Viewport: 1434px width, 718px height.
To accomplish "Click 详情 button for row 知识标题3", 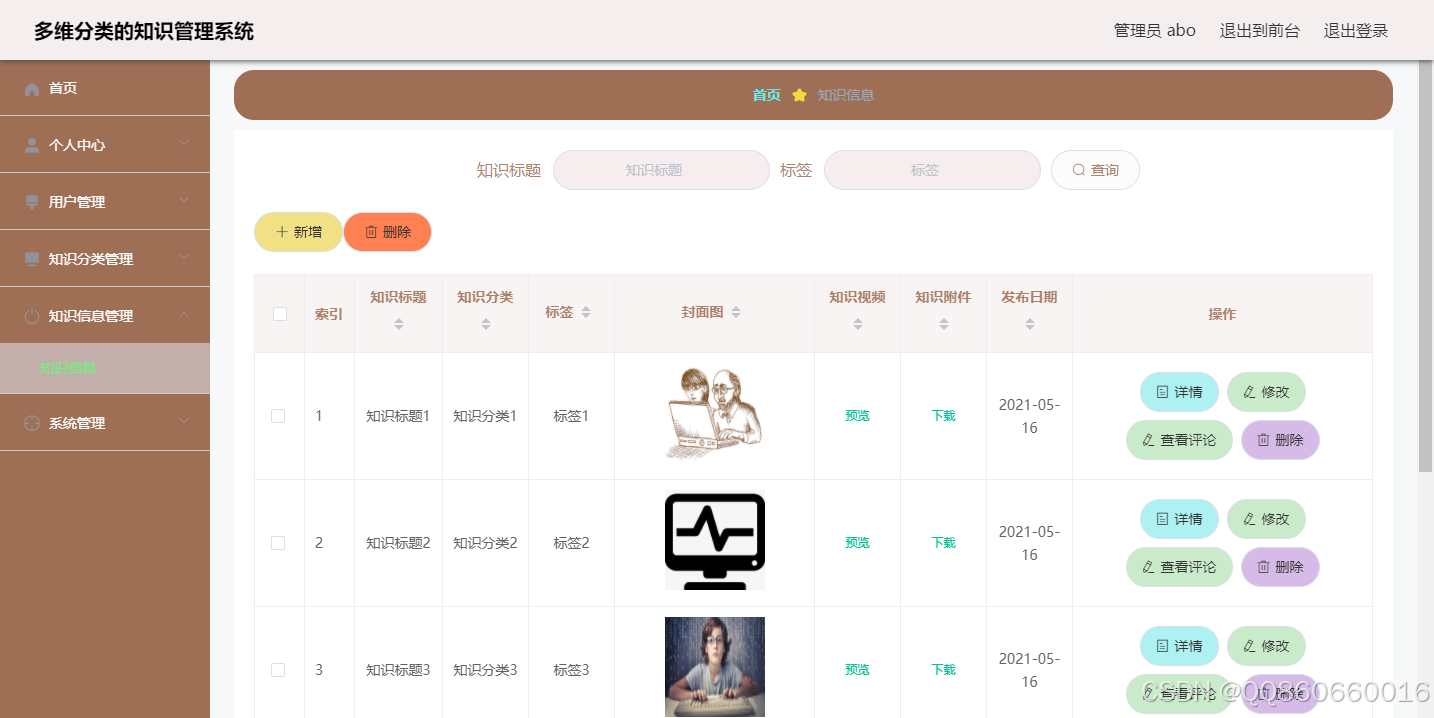I will point(1179,646).
